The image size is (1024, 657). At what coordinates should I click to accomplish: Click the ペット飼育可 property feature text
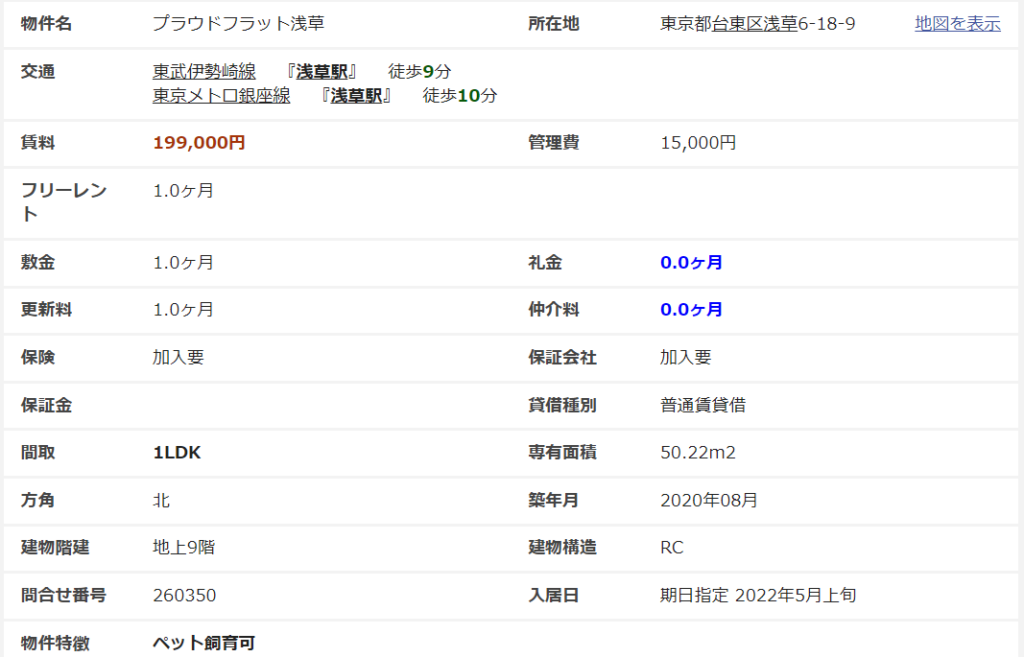203,643
